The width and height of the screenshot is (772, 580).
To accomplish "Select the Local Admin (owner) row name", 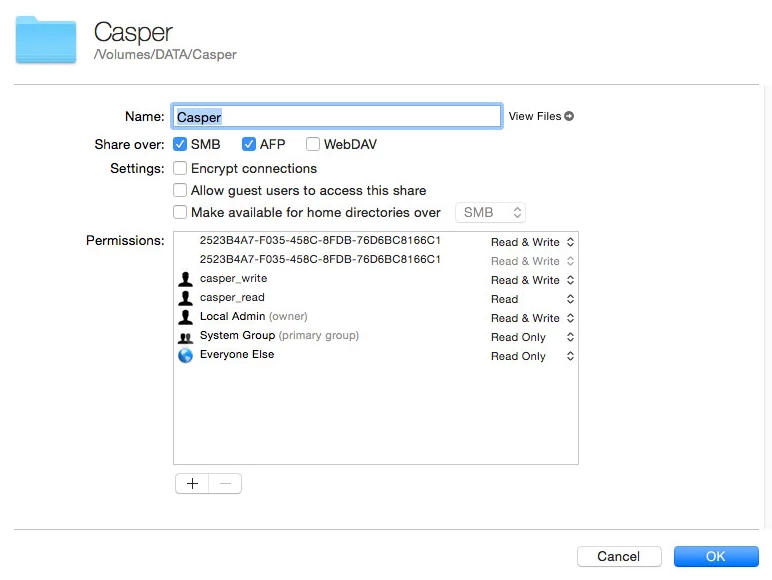I will click(x=254, y=316).
